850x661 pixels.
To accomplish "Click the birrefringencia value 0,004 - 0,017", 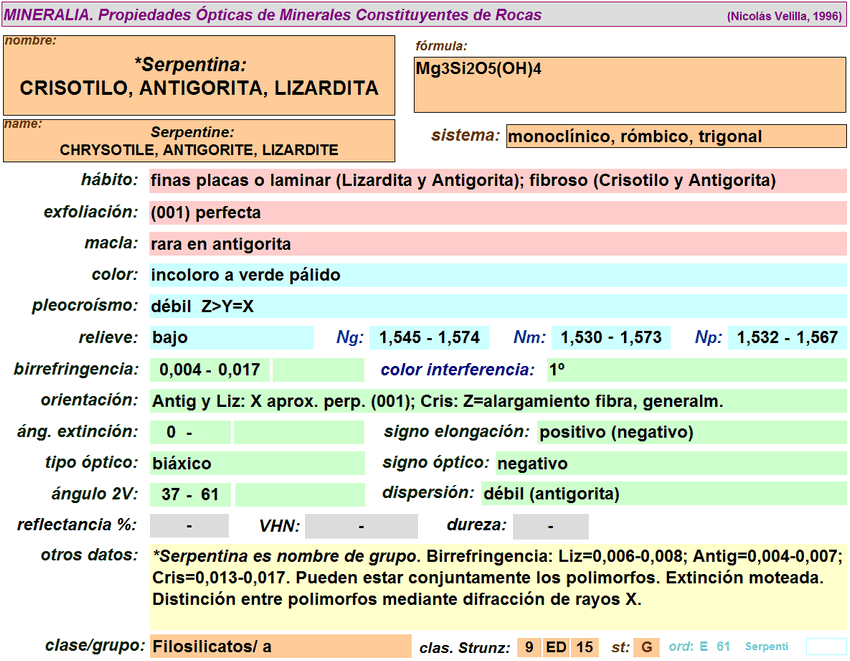I will [x=209, y=370].
